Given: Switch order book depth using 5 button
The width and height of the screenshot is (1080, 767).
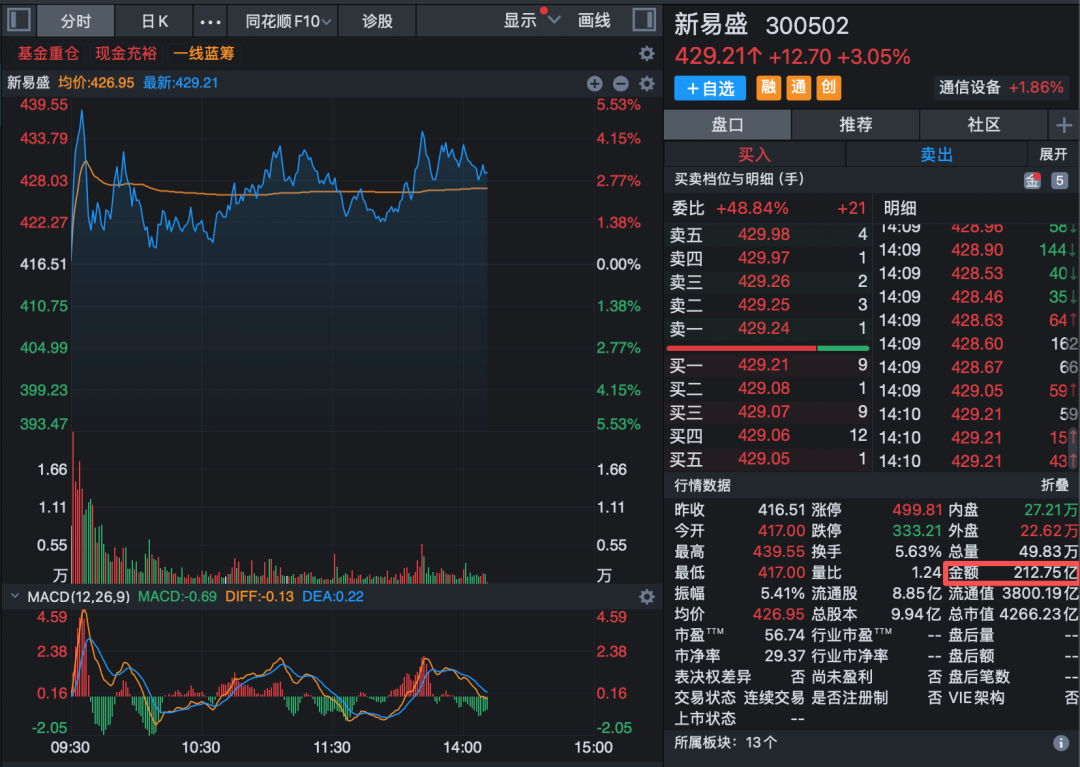Looking at the screenshot, I should (x=1059, y=181).
